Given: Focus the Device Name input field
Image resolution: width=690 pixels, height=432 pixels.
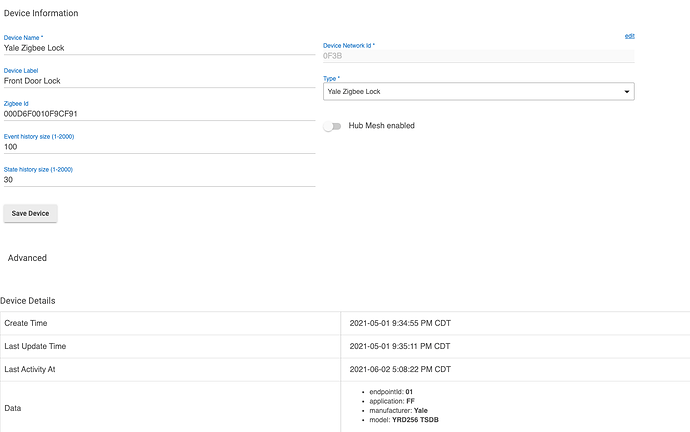Looking at the screenshot, I should (x=160, y=47).
